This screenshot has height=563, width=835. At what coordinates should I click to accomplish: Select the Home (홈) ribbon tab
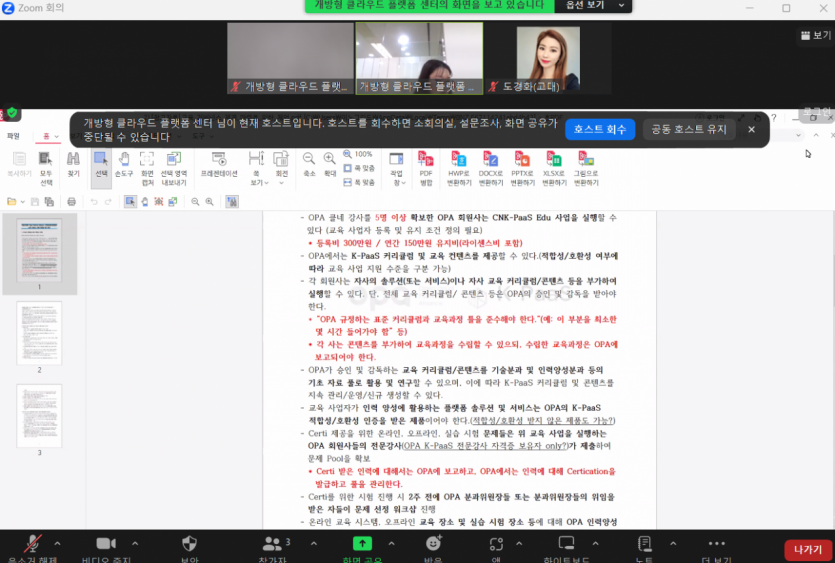click(49, 136)
